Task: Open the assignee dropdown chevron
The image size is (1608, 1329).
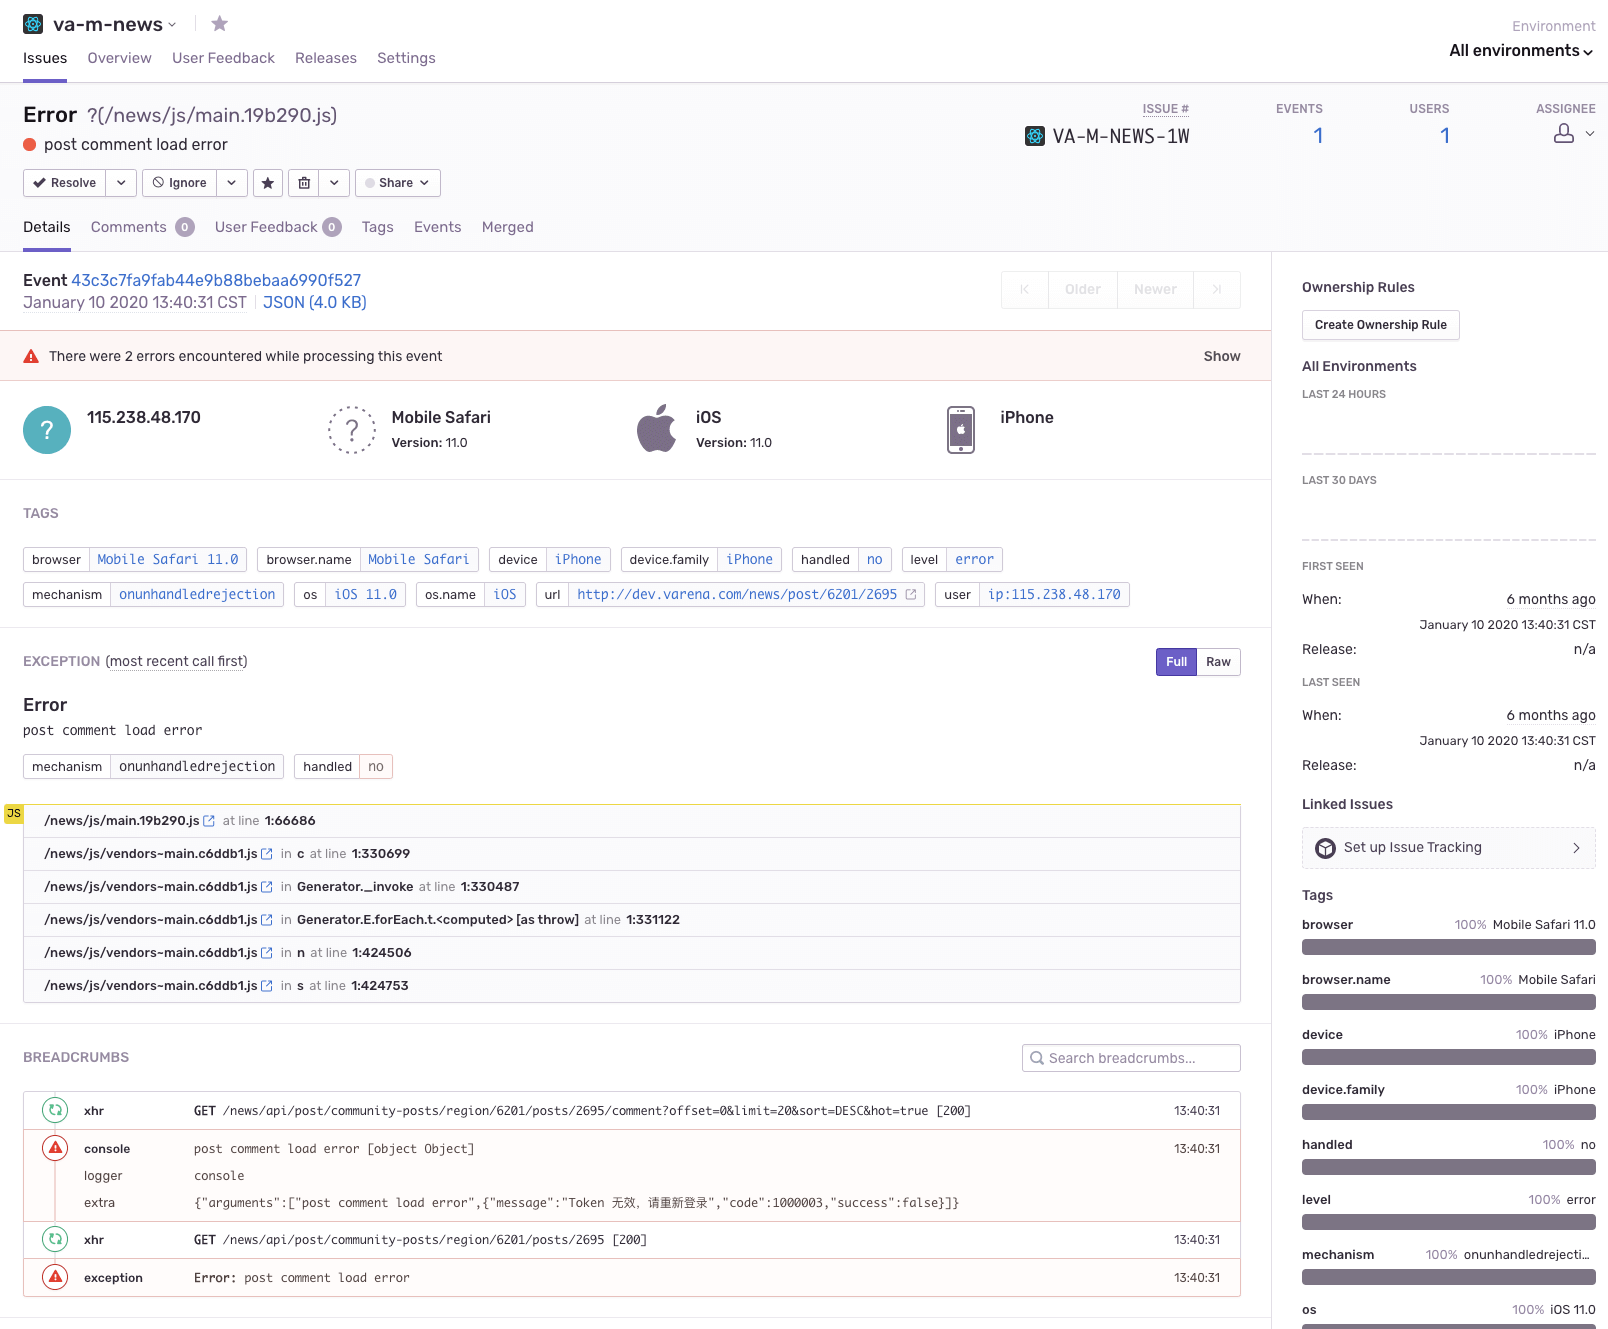Action: (1589, 133)
